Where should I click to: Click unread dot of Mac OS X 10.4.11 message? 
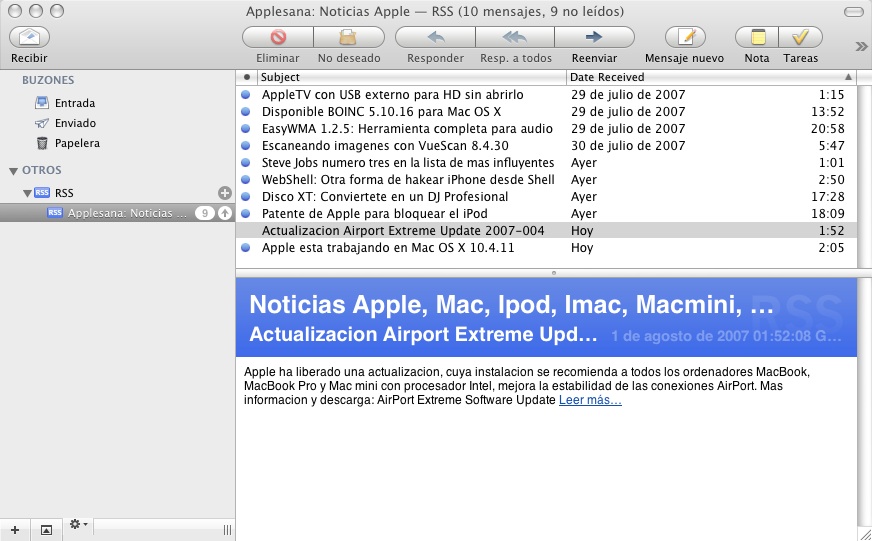click(245, 247)
